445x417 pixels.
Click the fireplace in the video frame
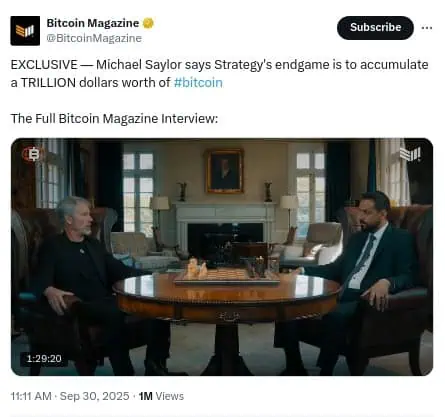click(226, 228)
